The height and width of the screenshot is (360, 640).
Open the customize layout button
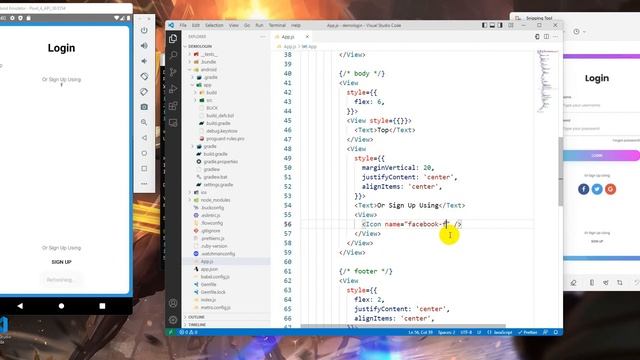pyautogui.click(x=511, y=25)
